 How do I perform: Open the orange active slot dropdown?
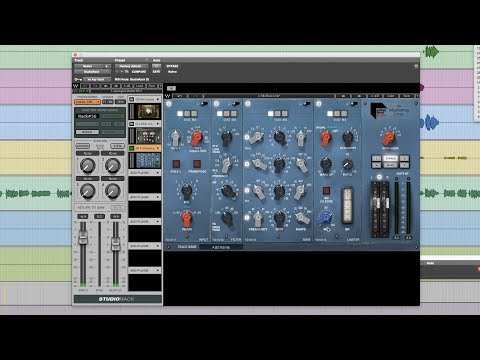tap(158, 148)
